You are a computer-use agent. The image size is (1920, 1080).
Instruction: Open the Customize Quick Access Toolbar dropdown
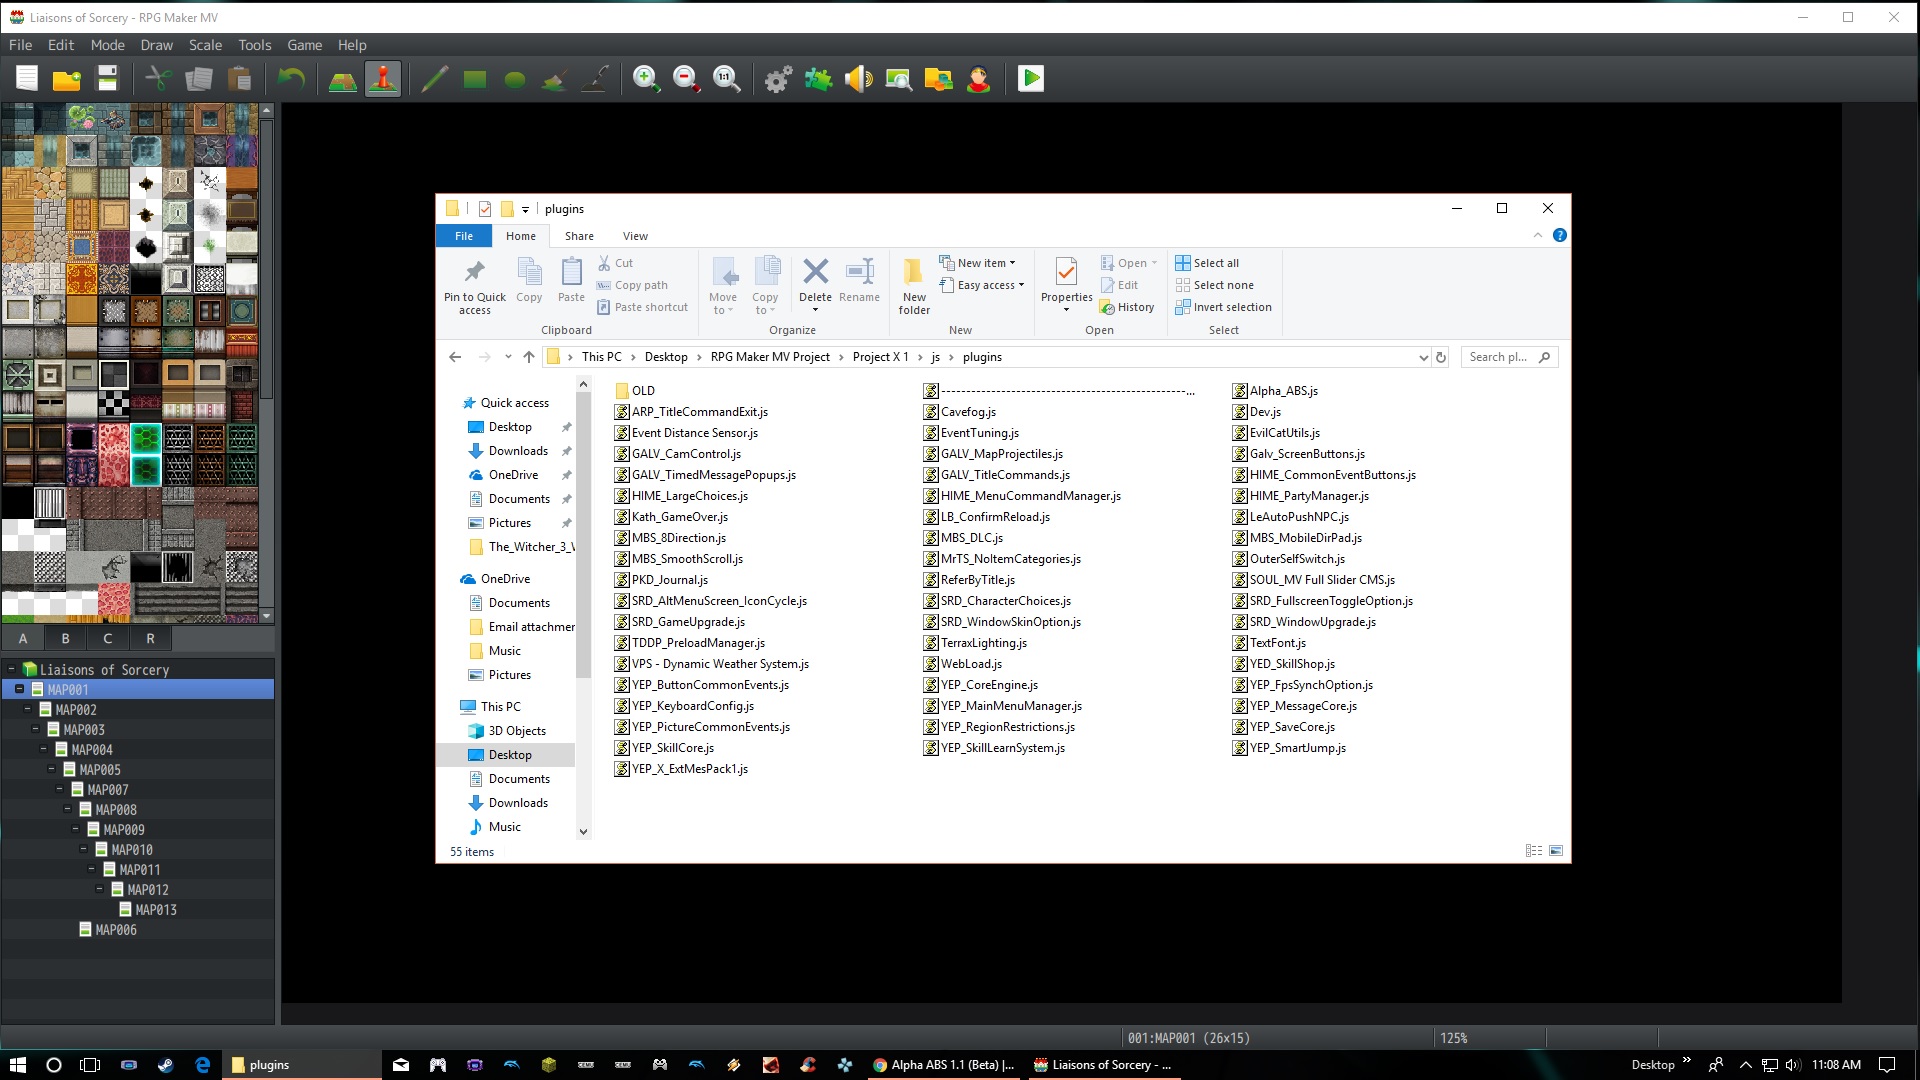[x=525, y=209]
